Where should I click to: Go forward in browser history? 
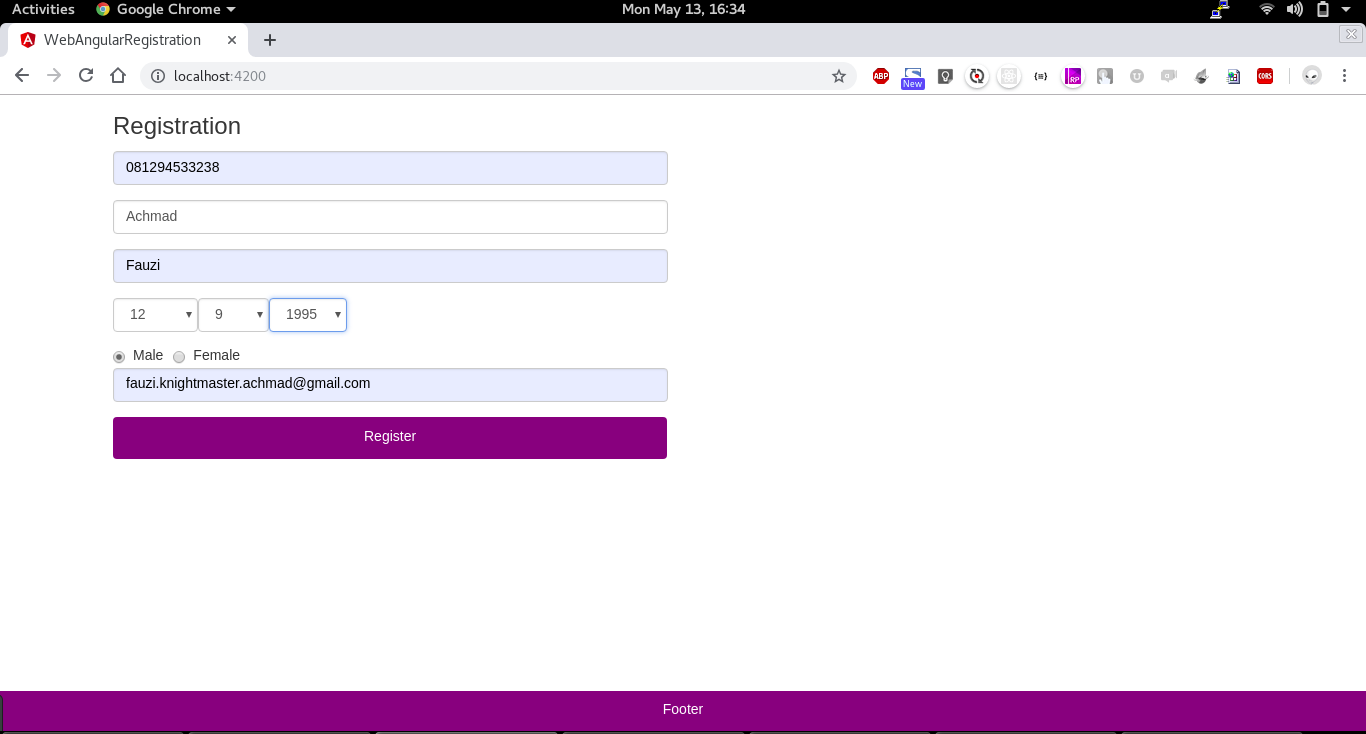point(54,76)
